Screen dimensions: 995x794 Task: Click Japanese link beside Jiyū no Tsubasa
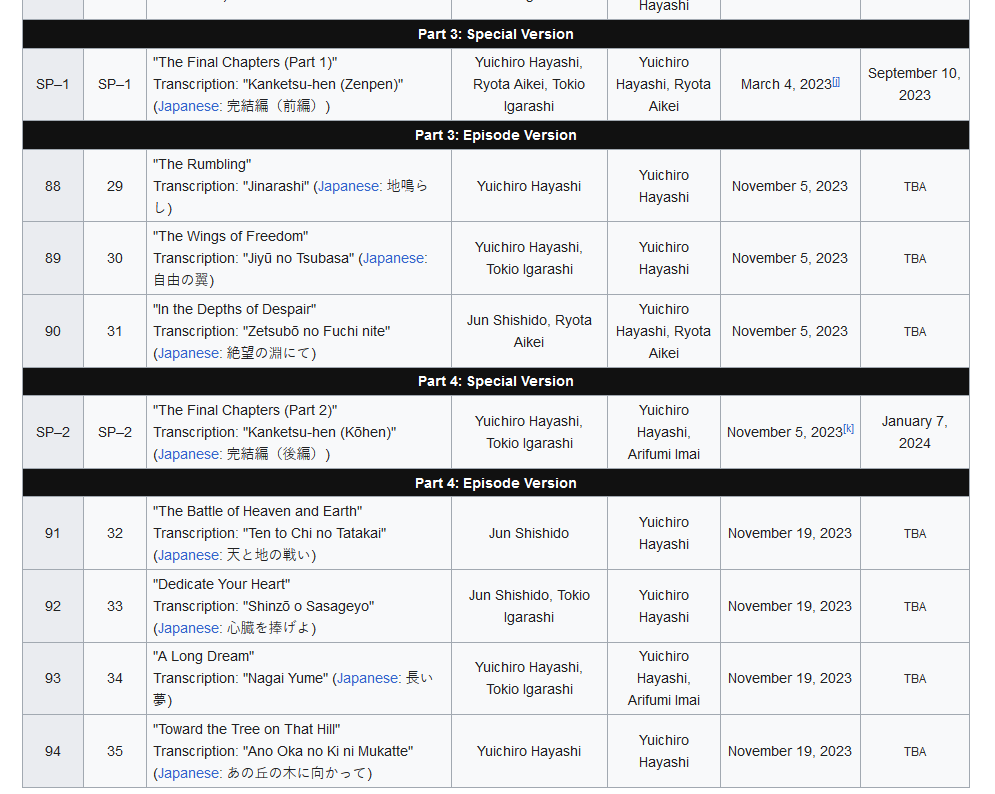click(393, 258)
